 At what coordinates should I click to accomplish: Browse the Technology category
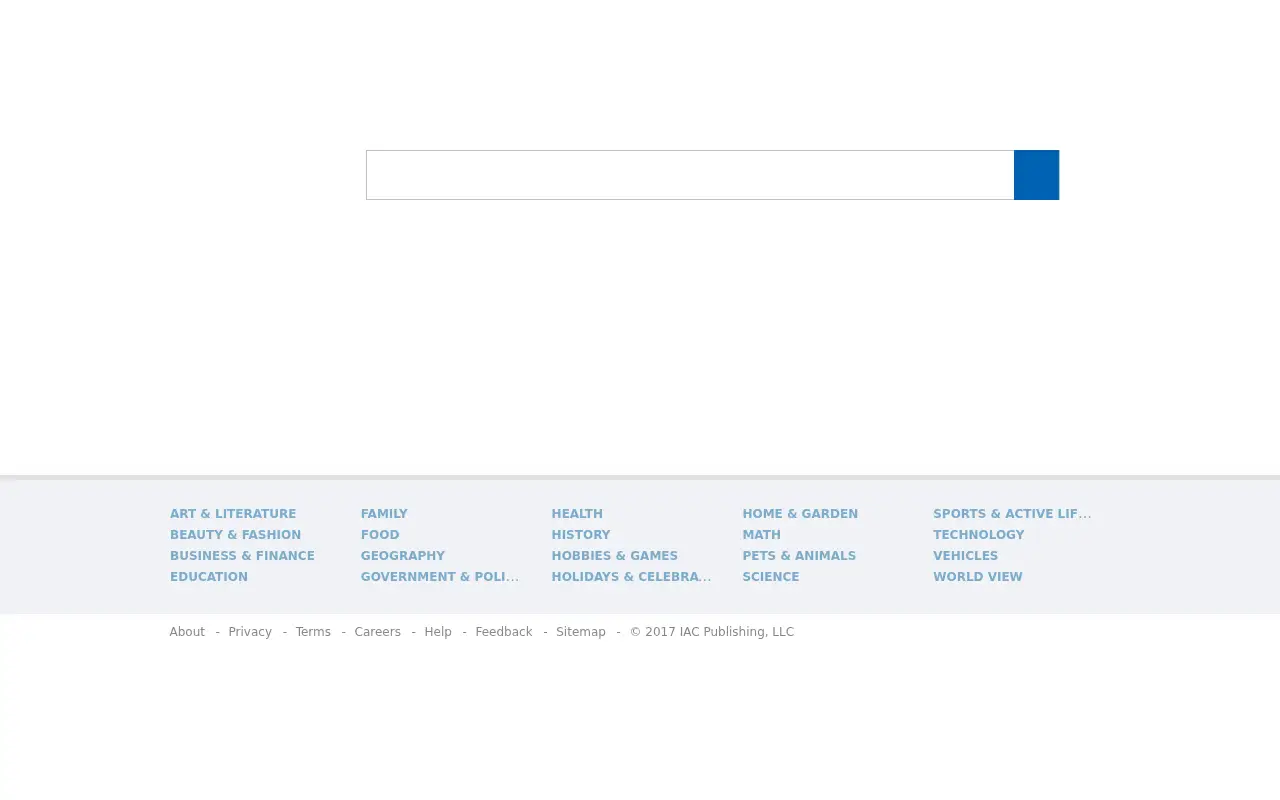pyautogui.click(x=979, y=535)
